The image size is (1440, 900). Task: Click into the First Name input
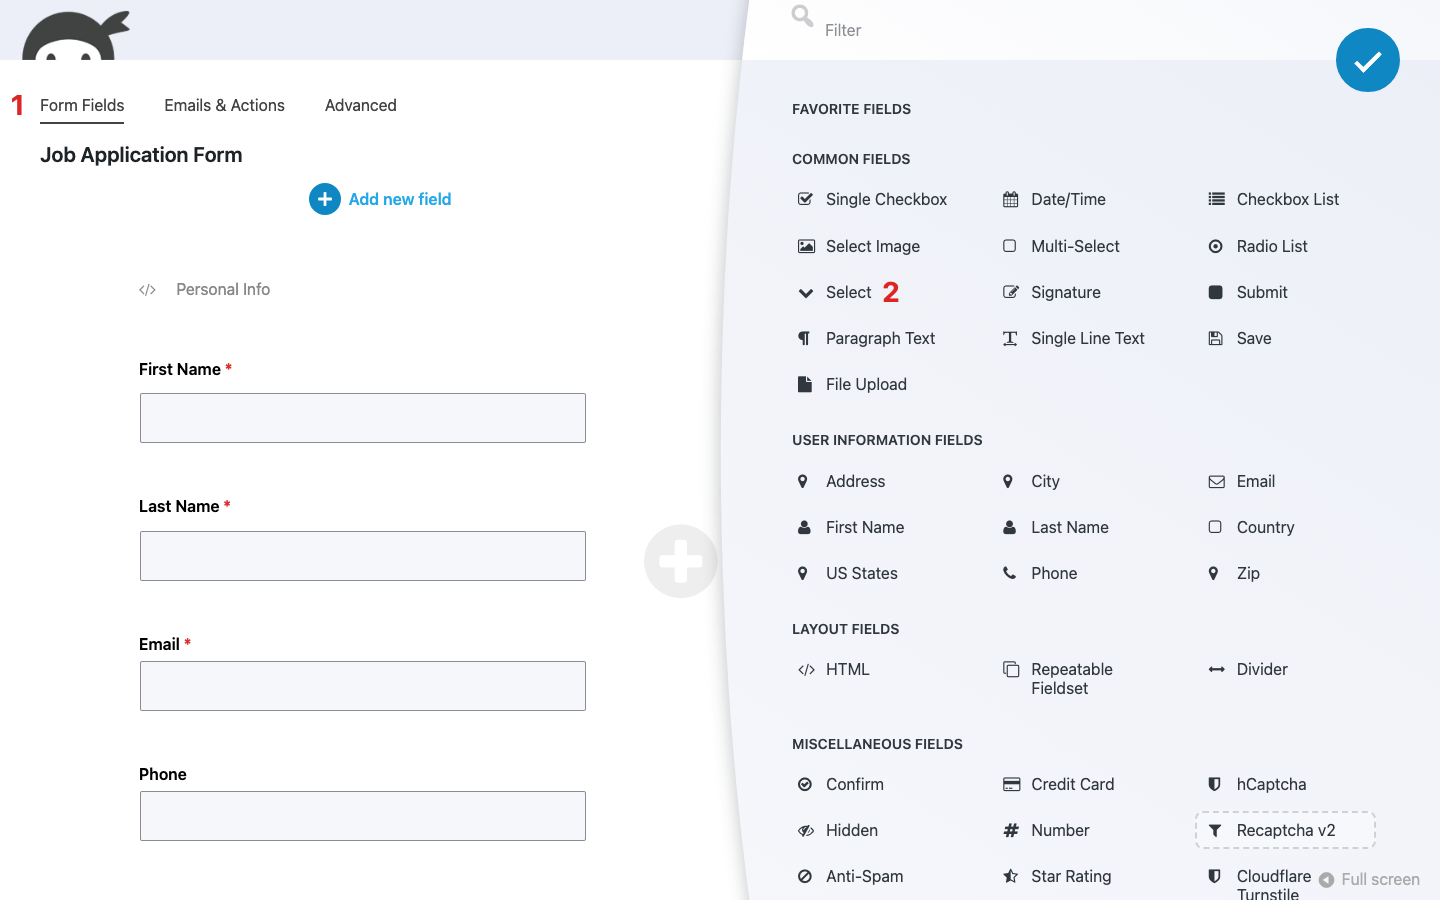(363, 418)
